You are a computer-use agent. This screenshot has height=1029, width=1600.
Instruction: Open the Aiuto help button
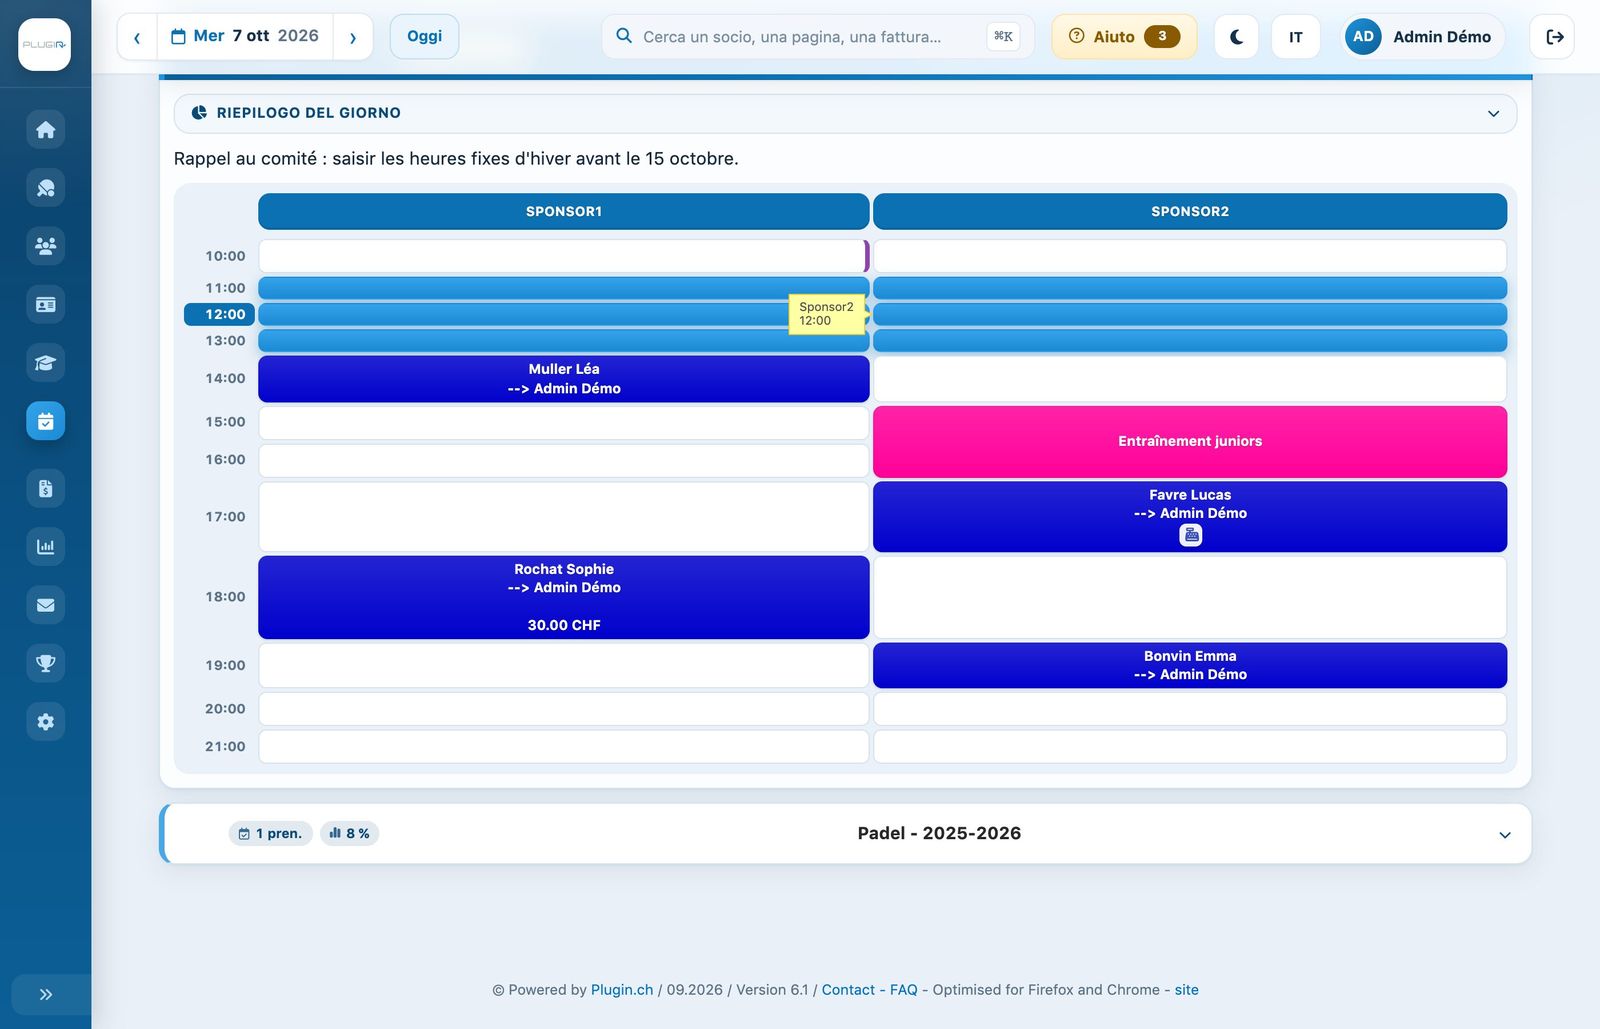[x=1124, y=37]
